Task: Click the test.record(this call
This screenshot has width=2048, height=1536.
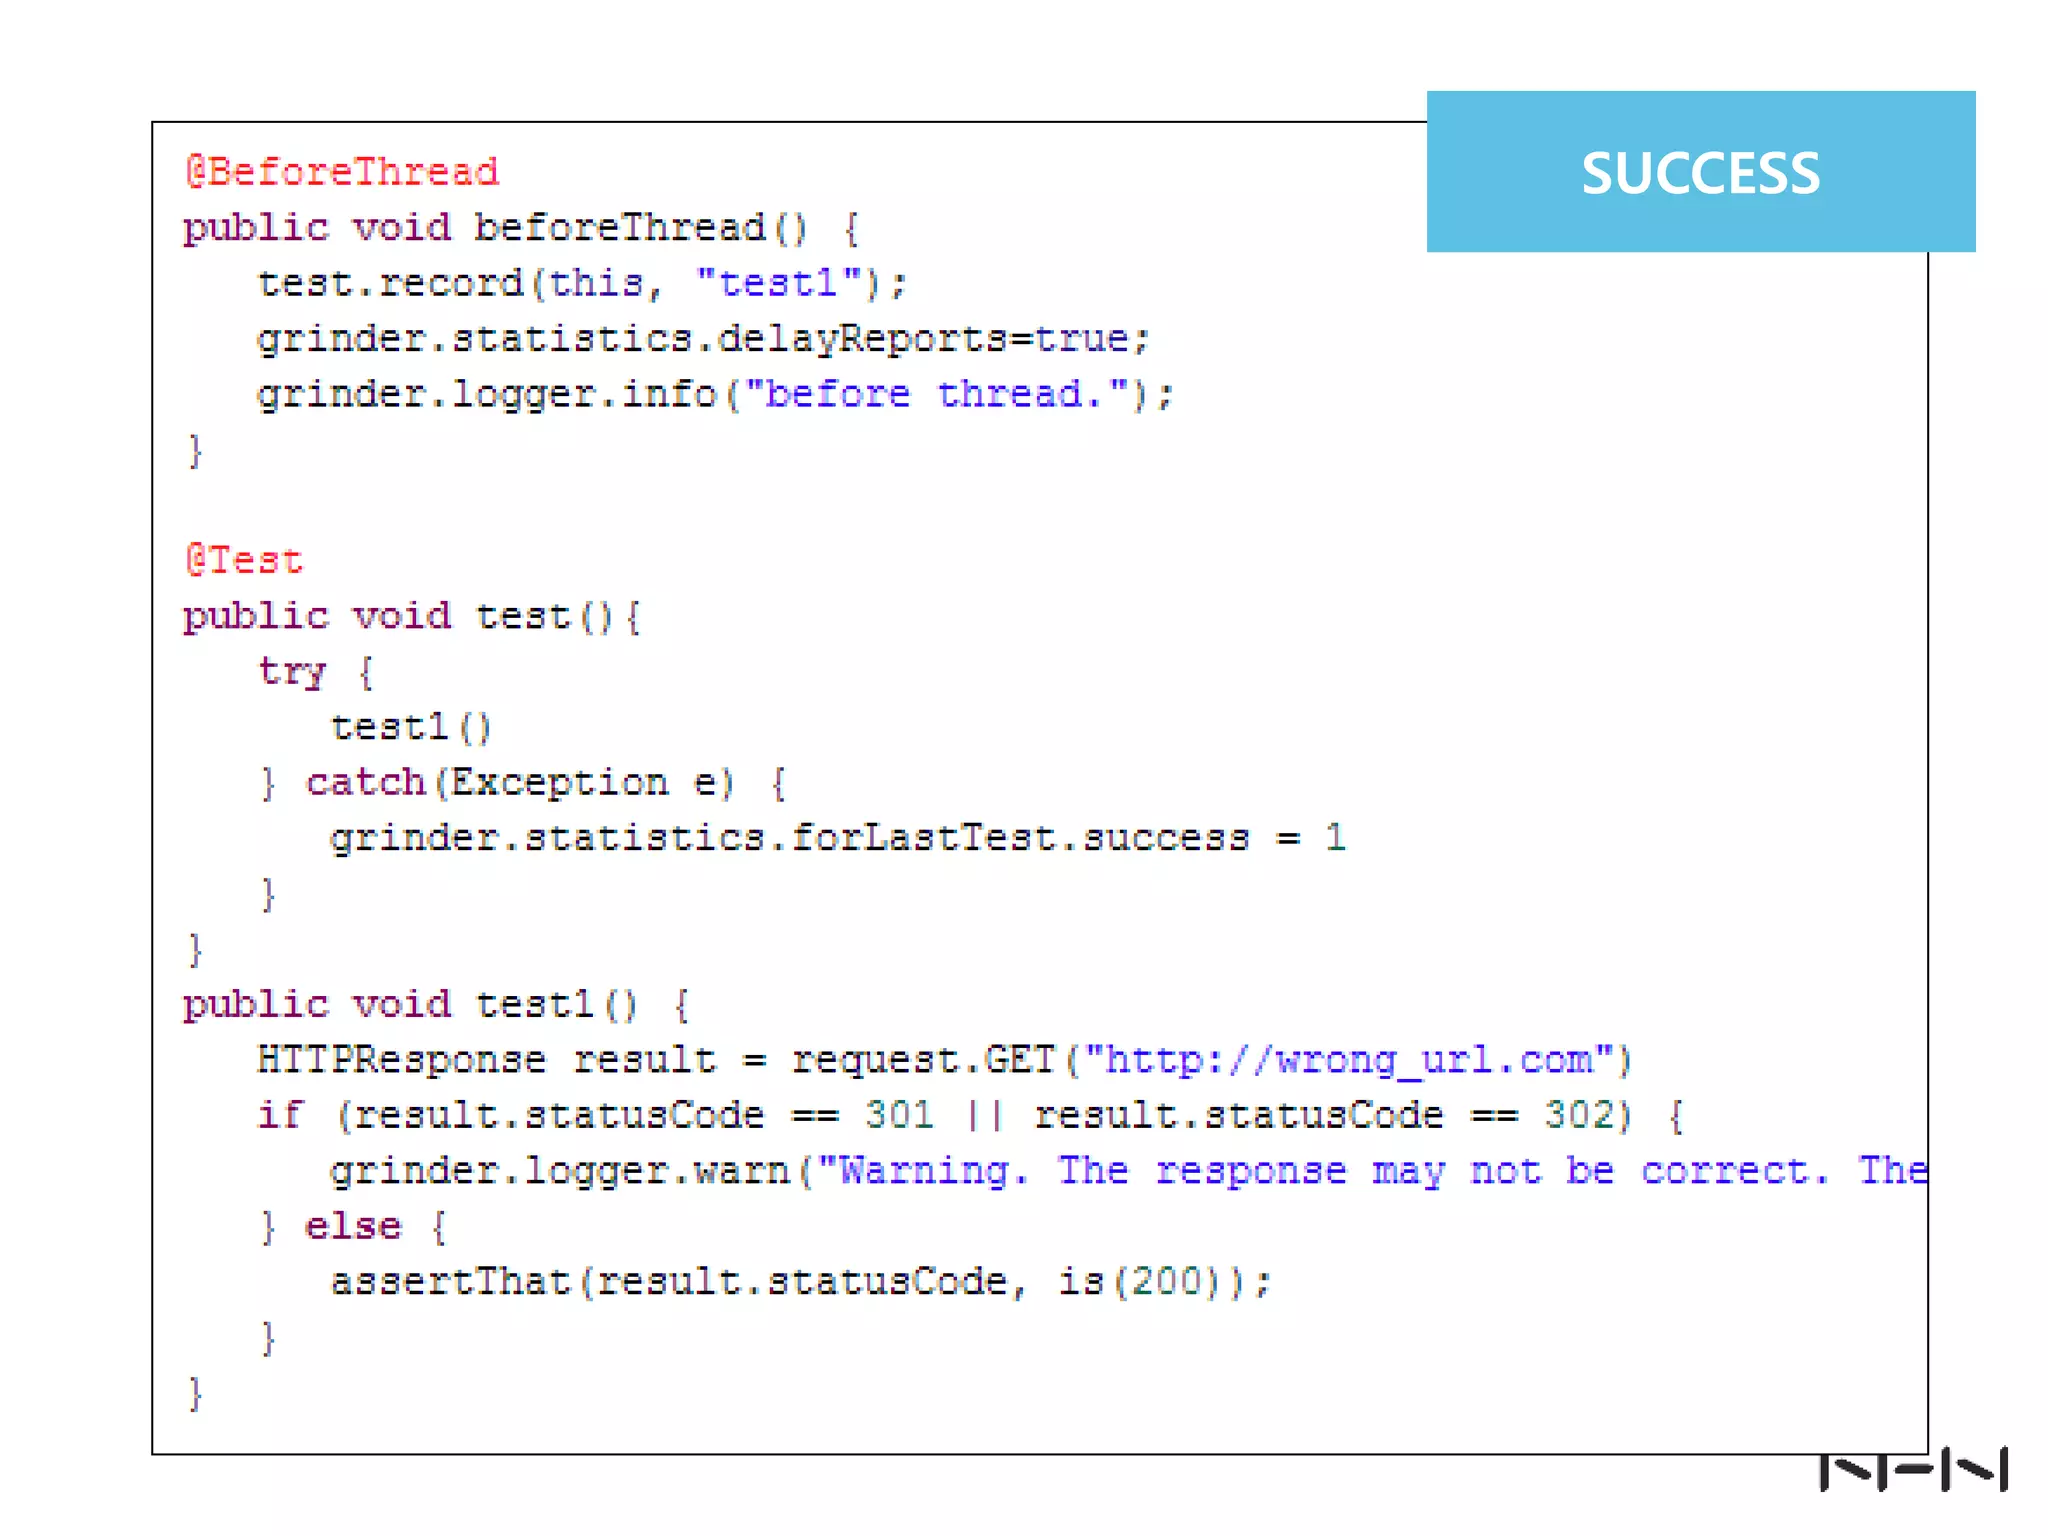Action: click(x=450, y=283)
